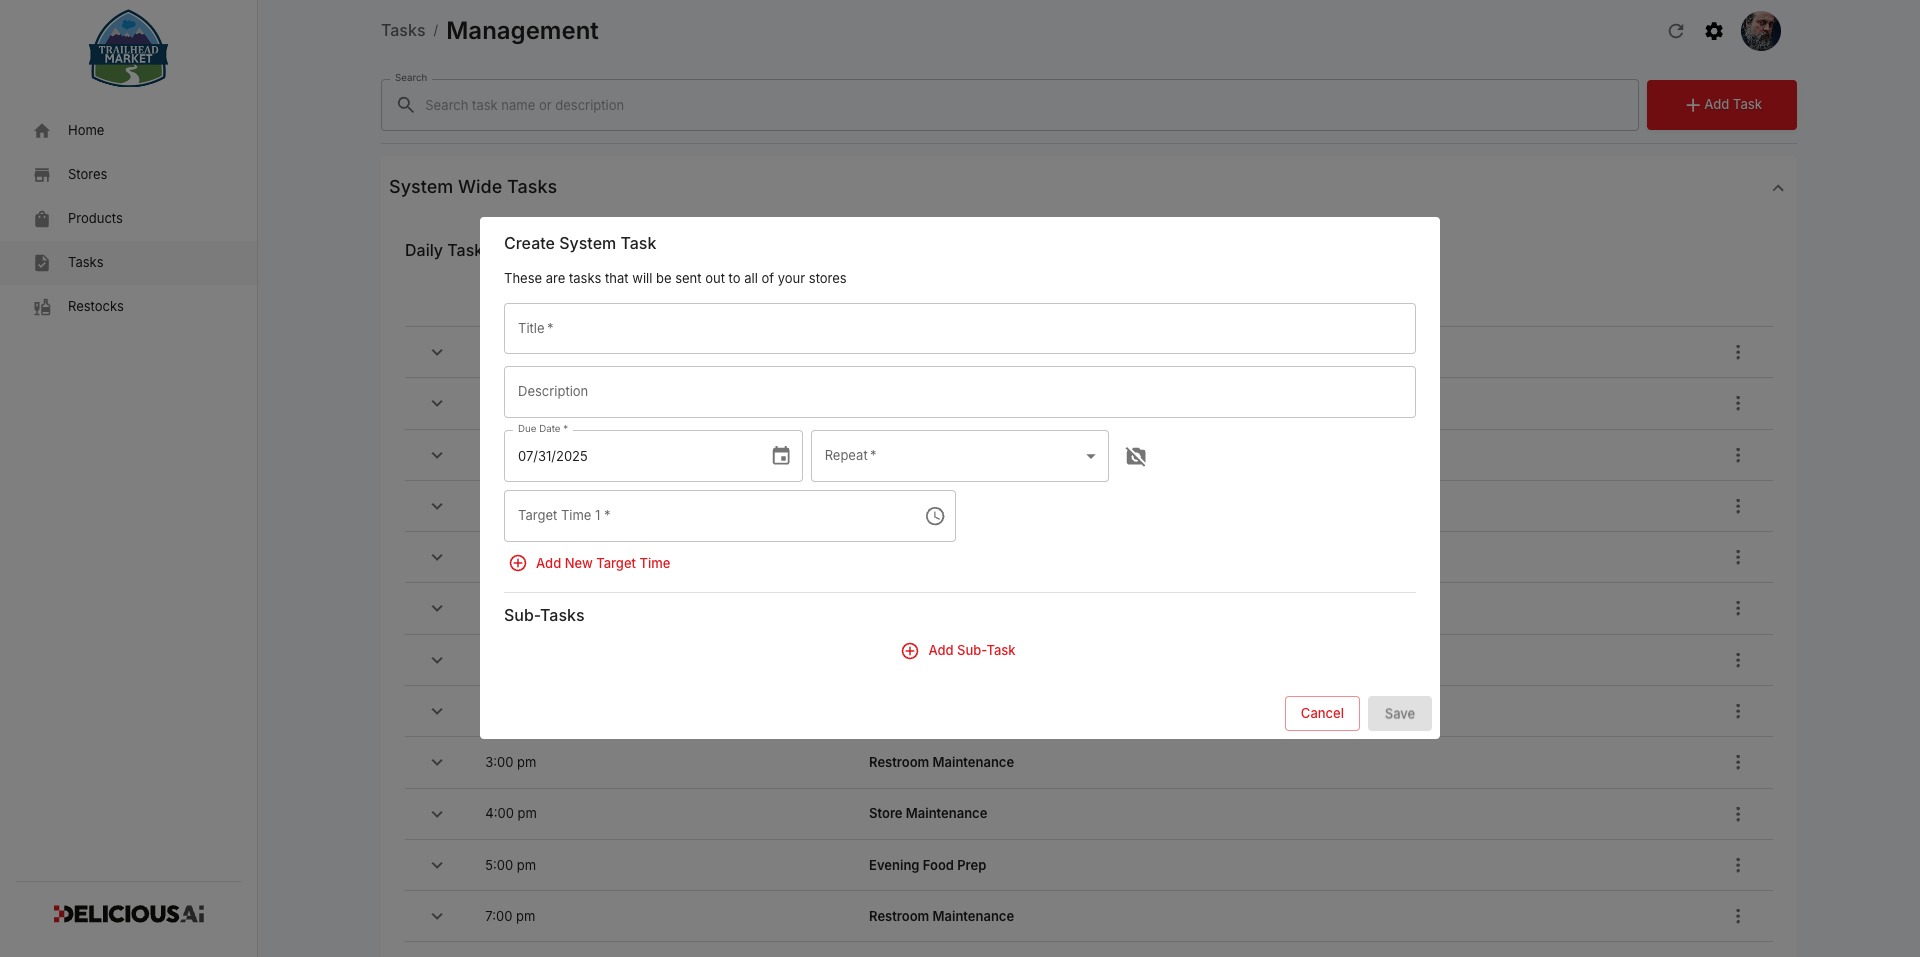Open the Repeat dropdown
Screen dimensions: 1920x957
tap(960, 456)
